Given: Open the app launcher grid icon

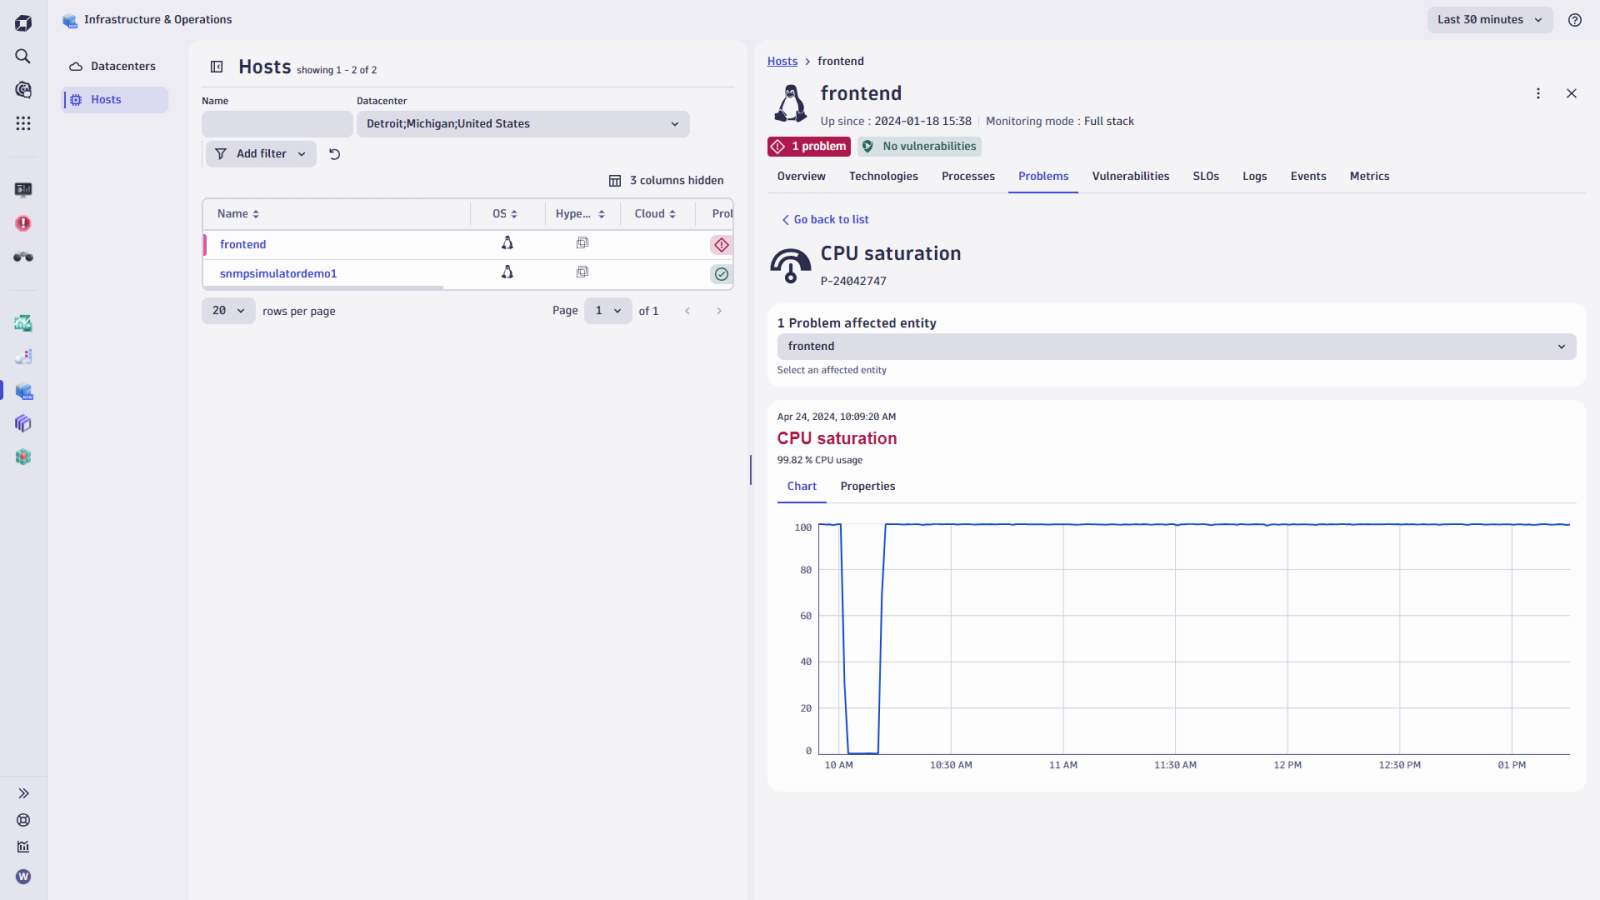Looking at the screenshot, I should (x=22, y=123).
